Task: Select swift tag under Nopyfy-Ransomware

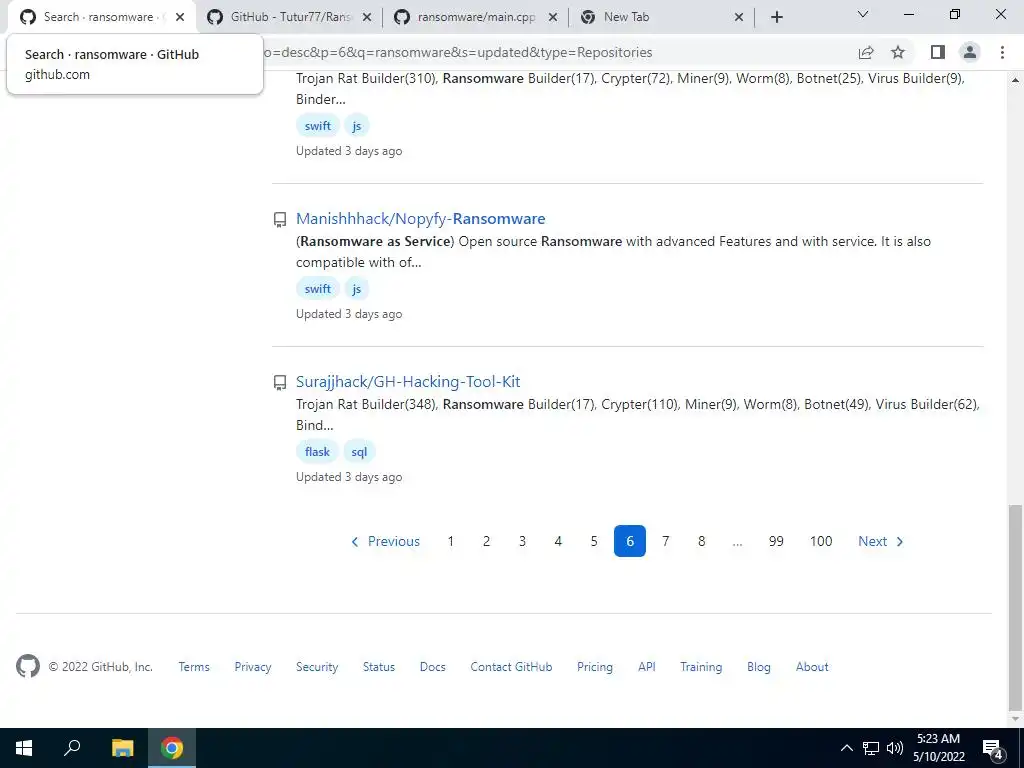Action: [x=317, y=289]
